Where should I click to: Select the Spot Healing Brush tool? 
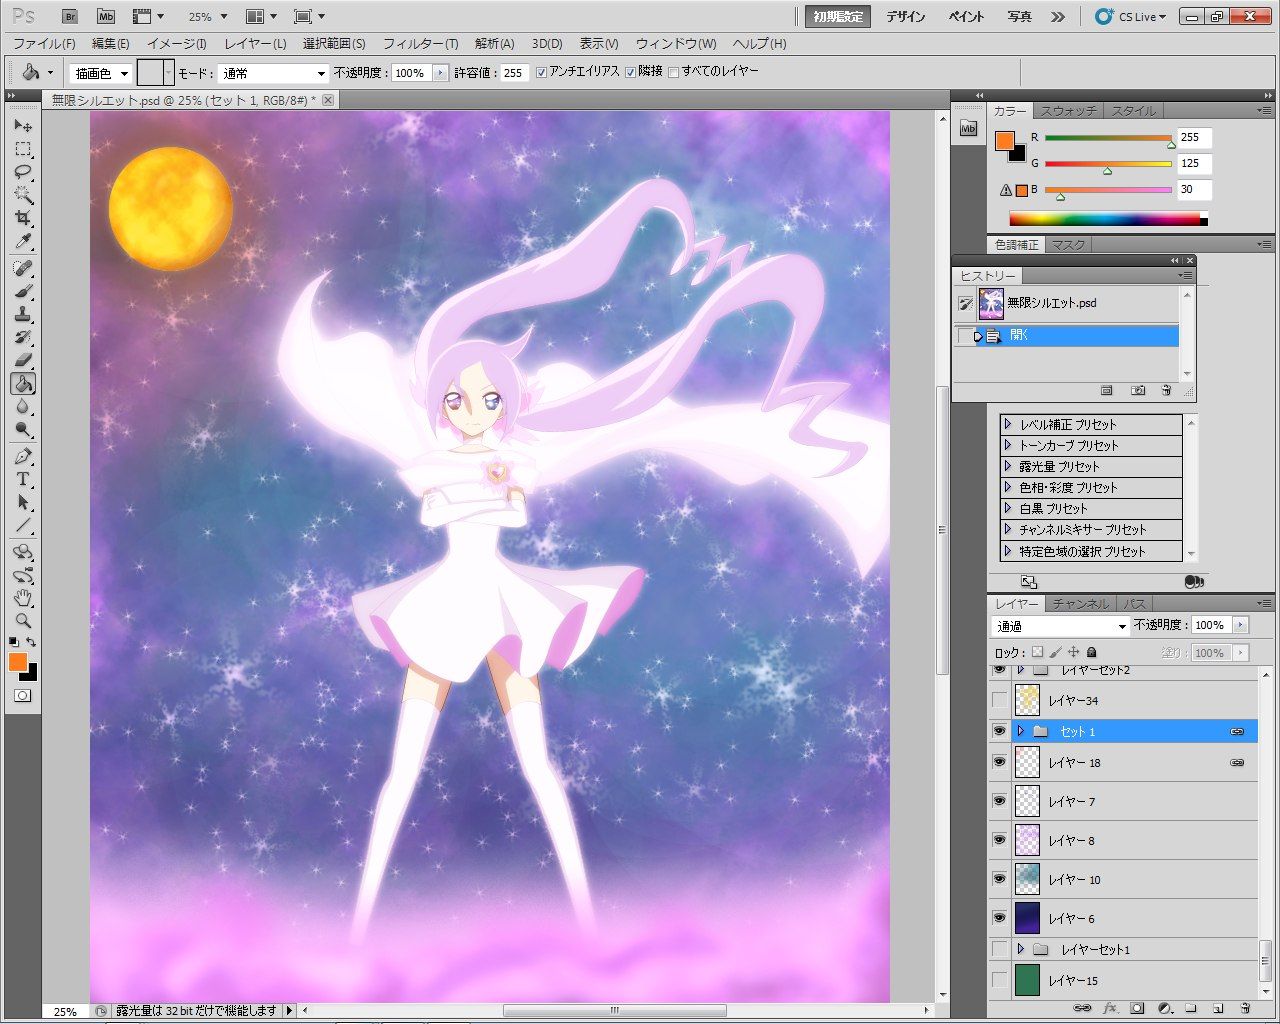(x=23, y=268)
